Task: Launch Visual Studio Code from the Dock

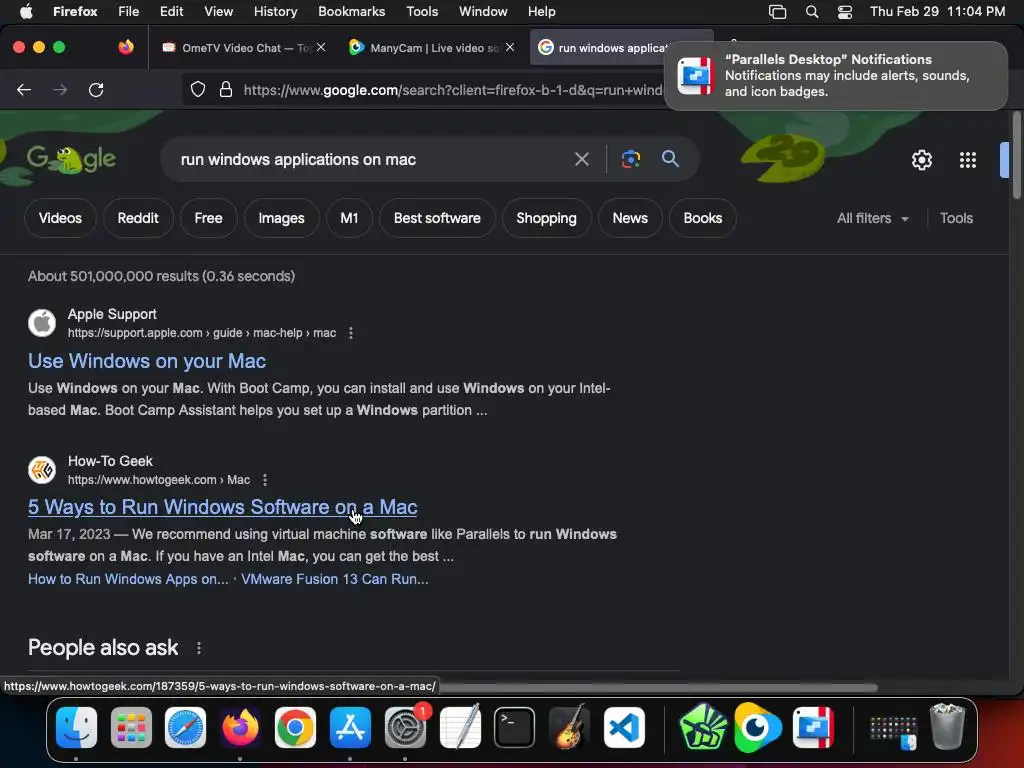Action: pos(624,728)
